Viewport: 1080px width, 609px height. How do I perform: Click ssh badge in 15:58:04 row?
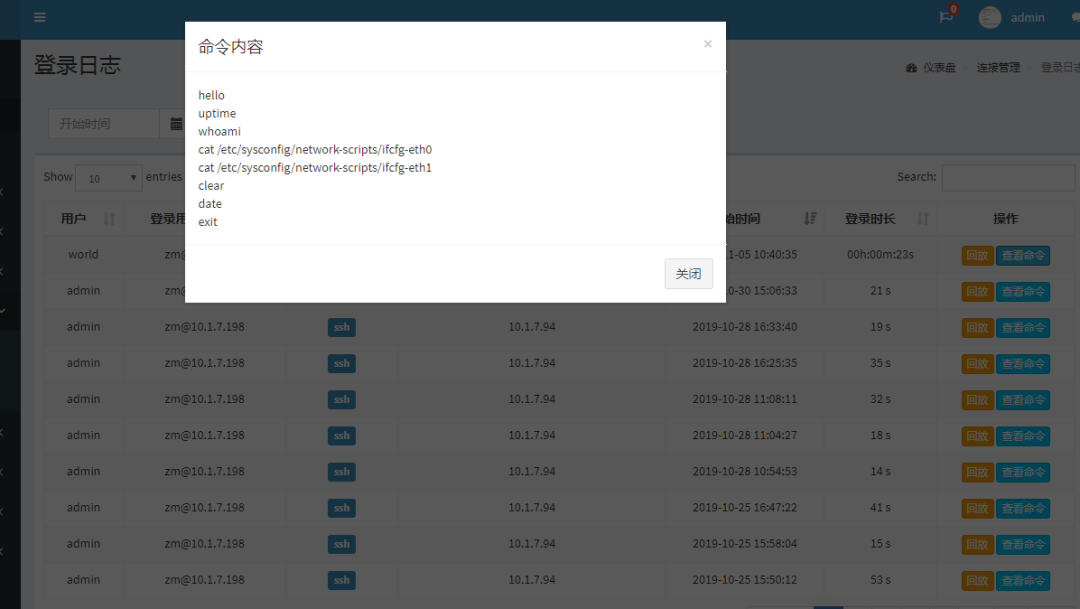point(342,544)
